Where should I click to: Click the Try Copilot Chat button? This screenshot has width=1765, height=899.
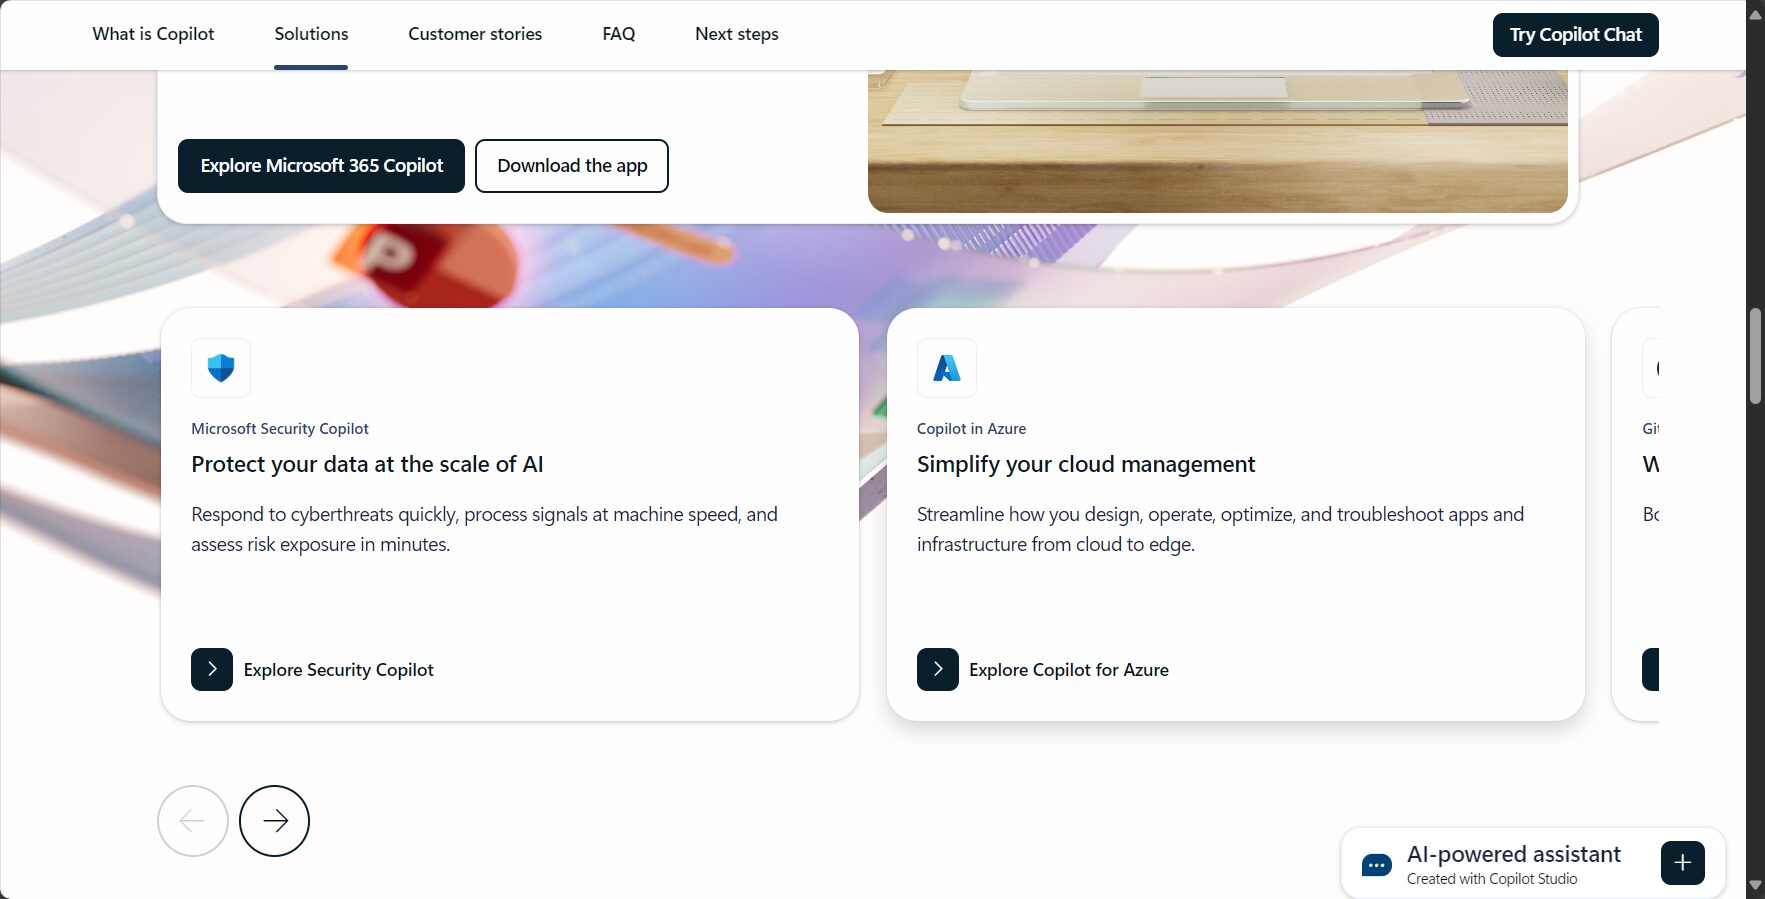pos(1576,35)
